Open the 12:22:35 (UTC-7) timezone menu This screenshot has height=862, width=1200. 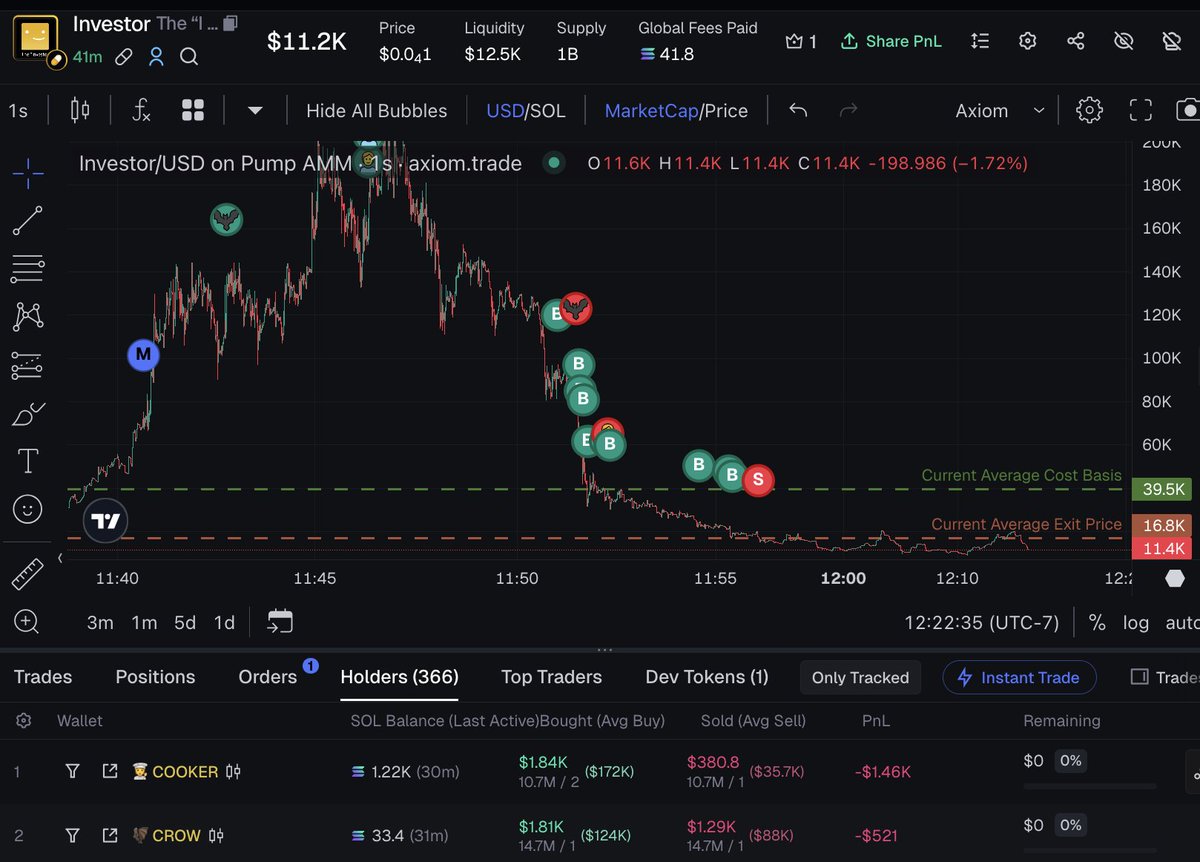981,622
